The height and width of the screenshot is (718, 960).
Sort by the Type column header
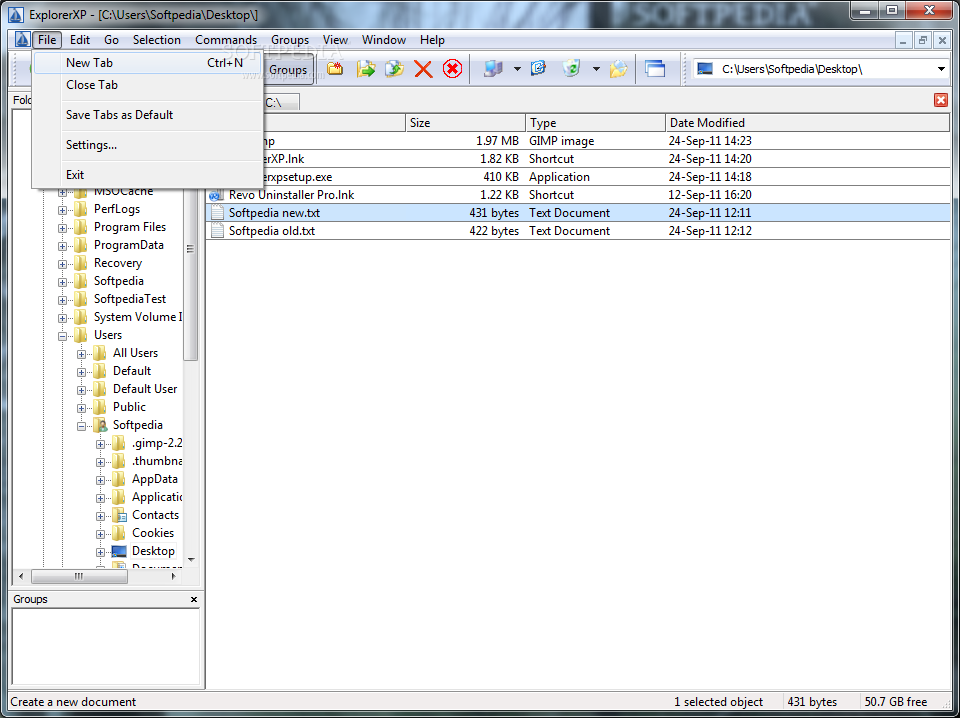tap(595, 123)
